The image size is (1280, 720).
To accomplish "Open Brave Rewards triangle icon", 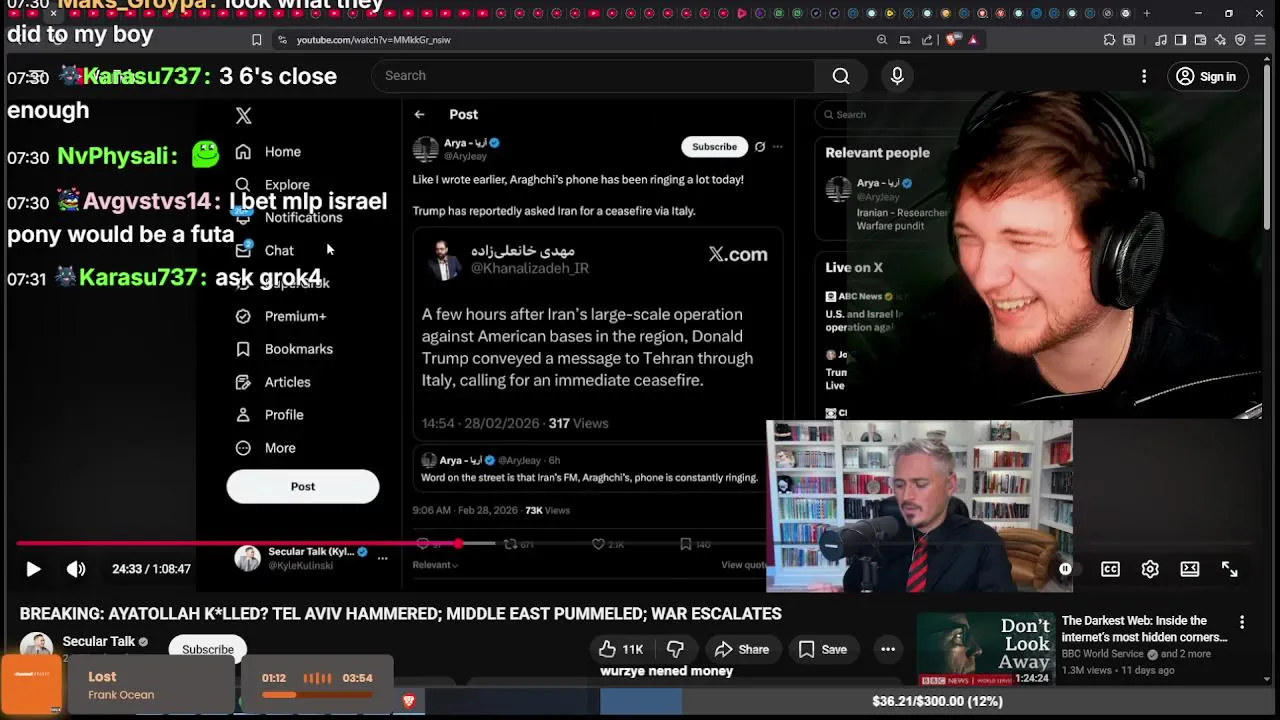I will 973,40.
